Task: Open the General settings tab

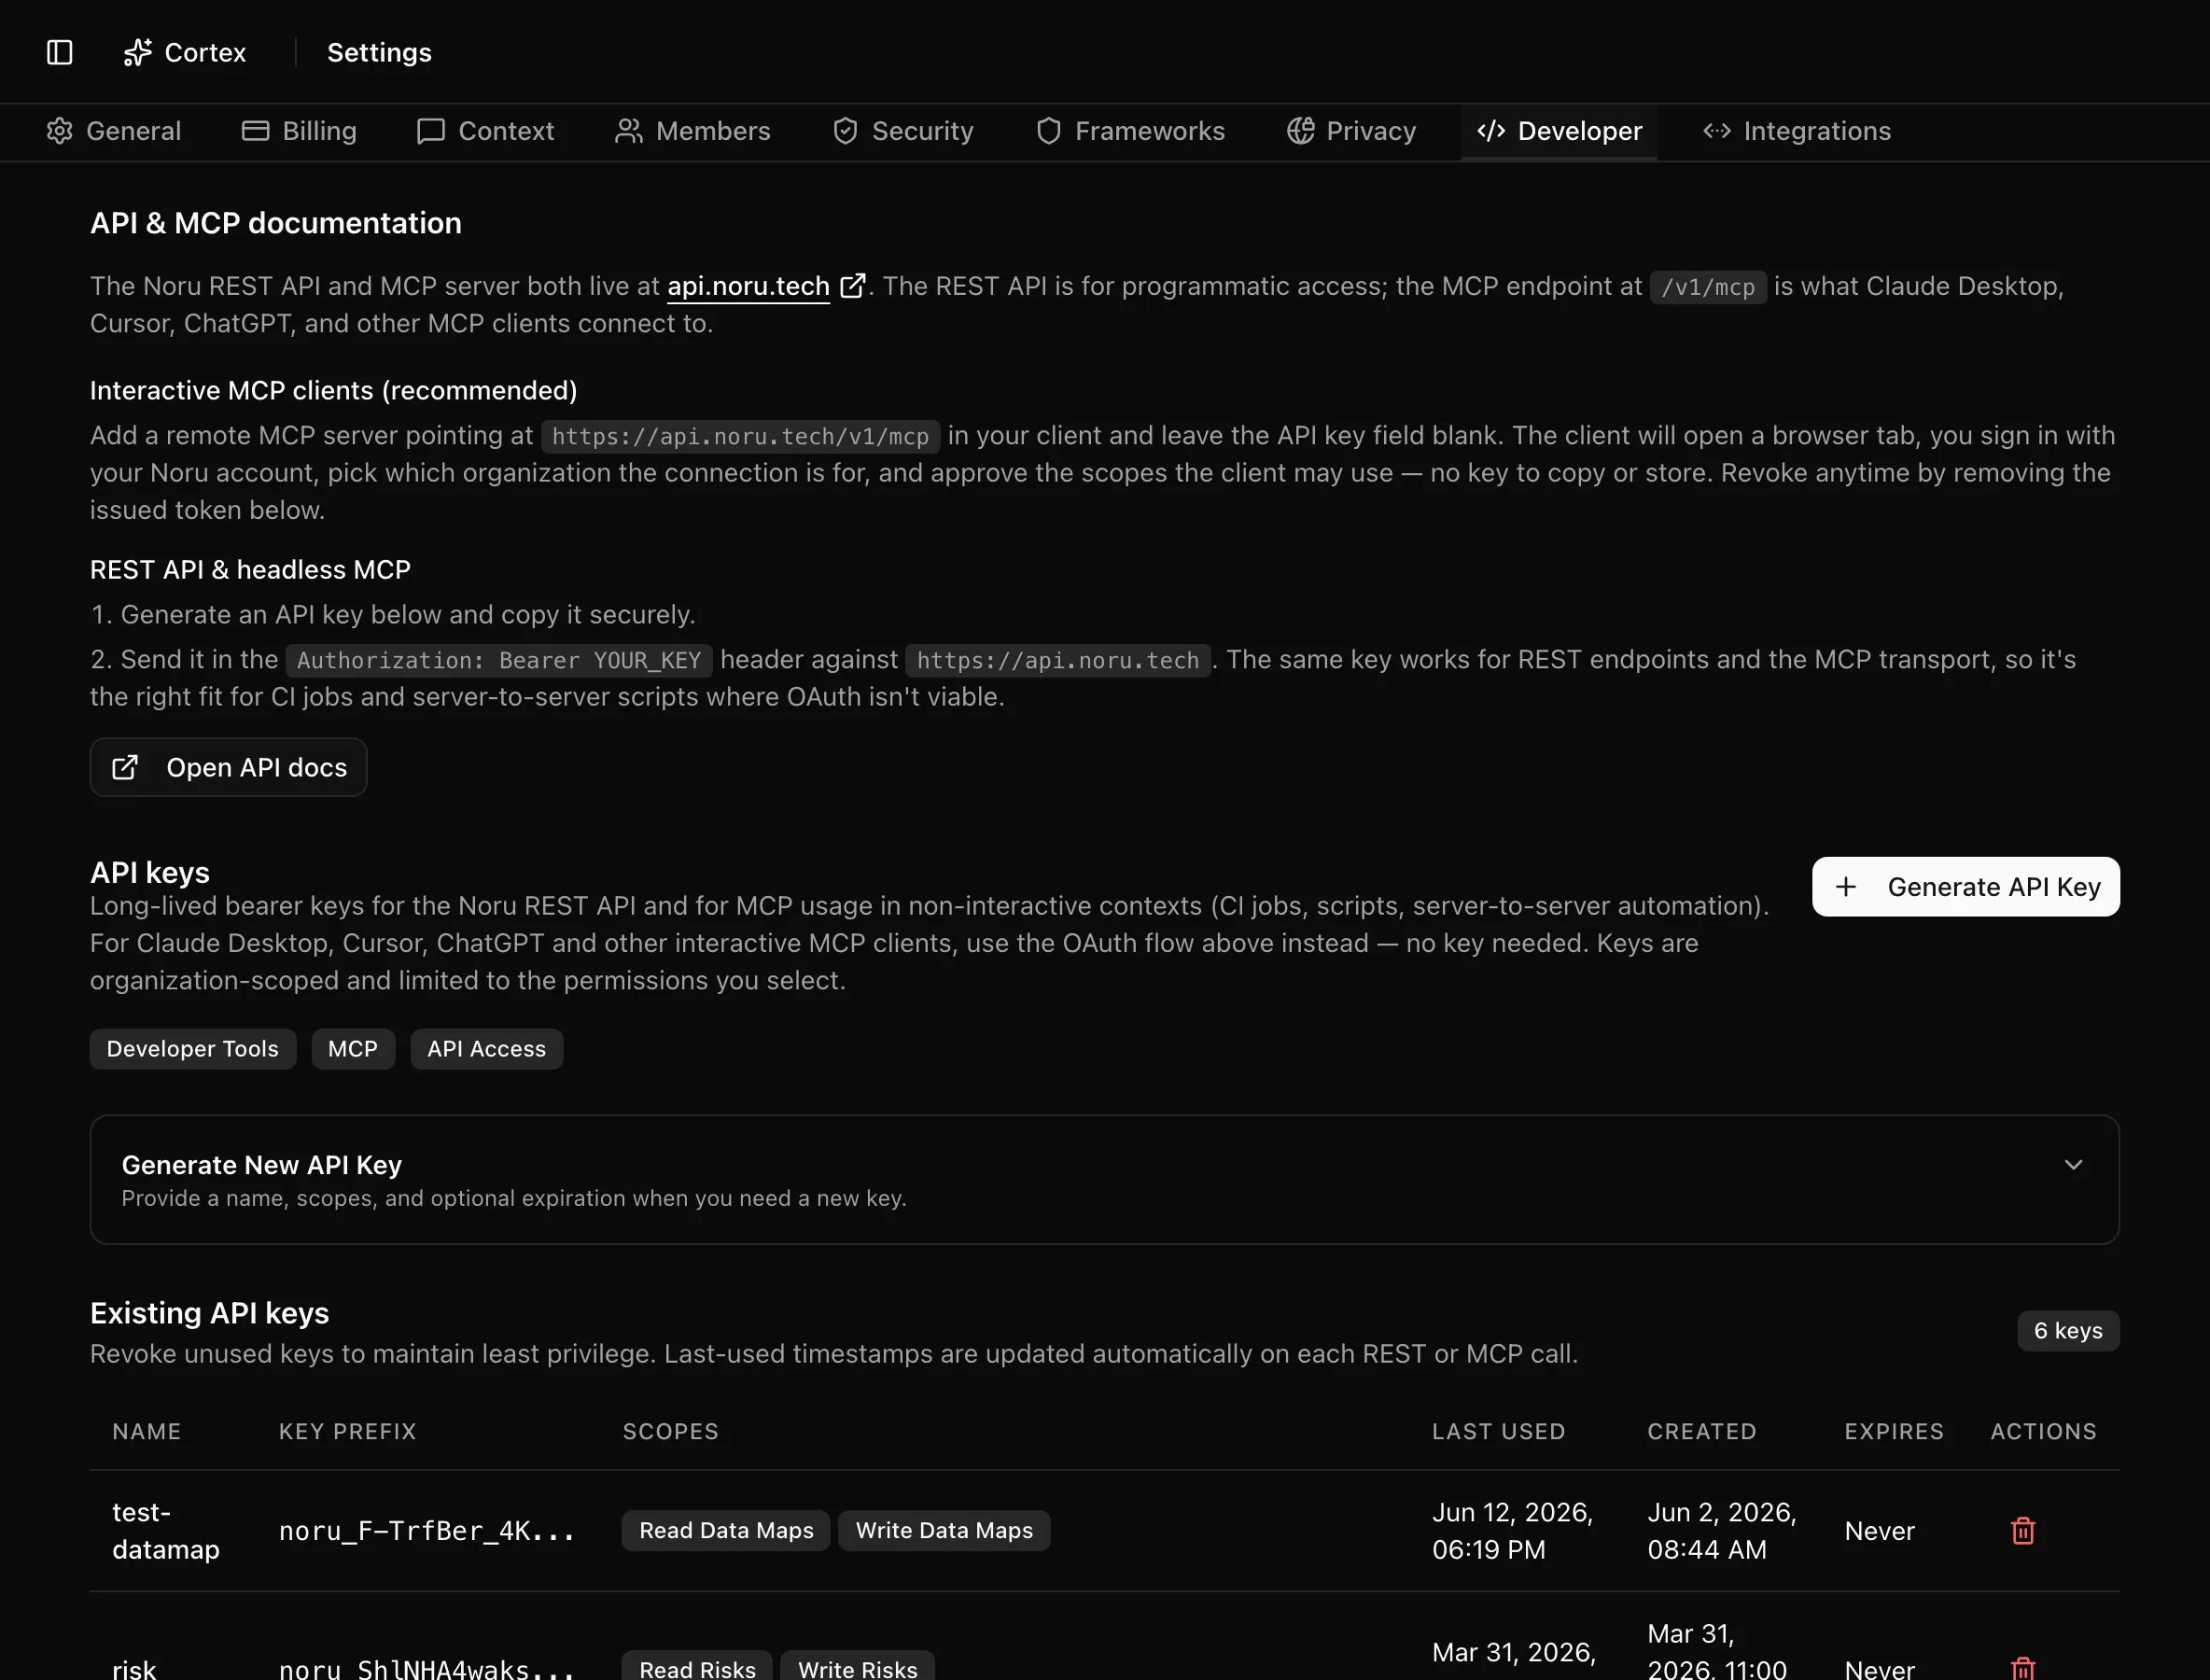Action: click(x=114, y=131)
